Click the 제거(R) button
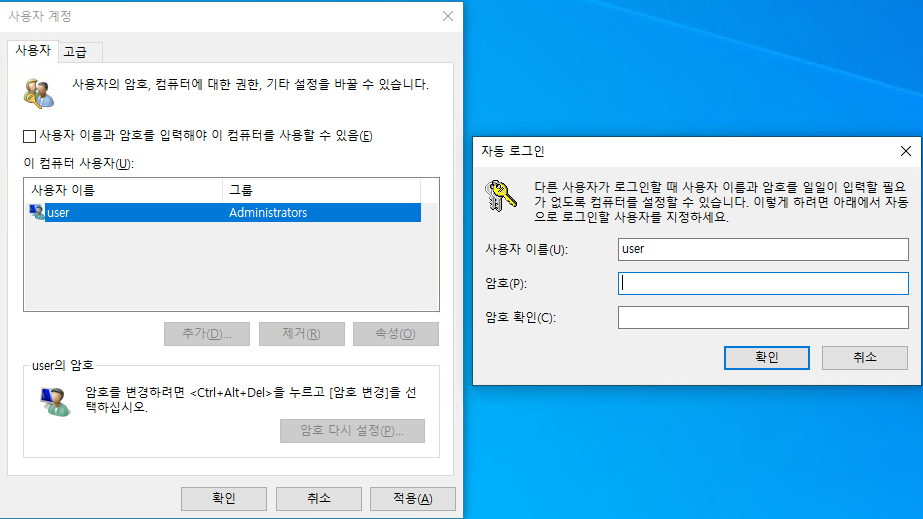The image size is (923, 519). [301, 334]
